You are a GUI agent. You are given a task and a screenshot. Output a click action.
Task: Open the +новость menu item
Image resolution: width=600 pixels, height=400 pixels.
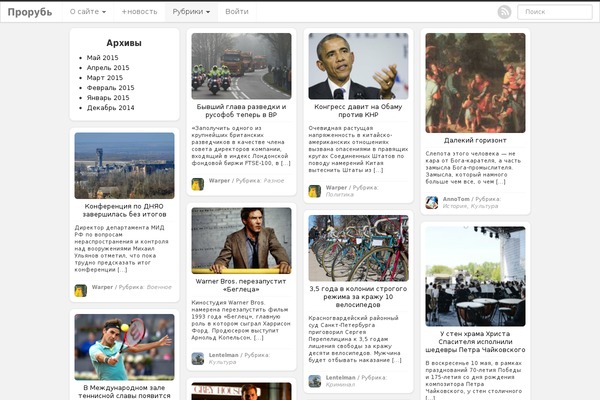pyautogui.click(x=139, y=12)
